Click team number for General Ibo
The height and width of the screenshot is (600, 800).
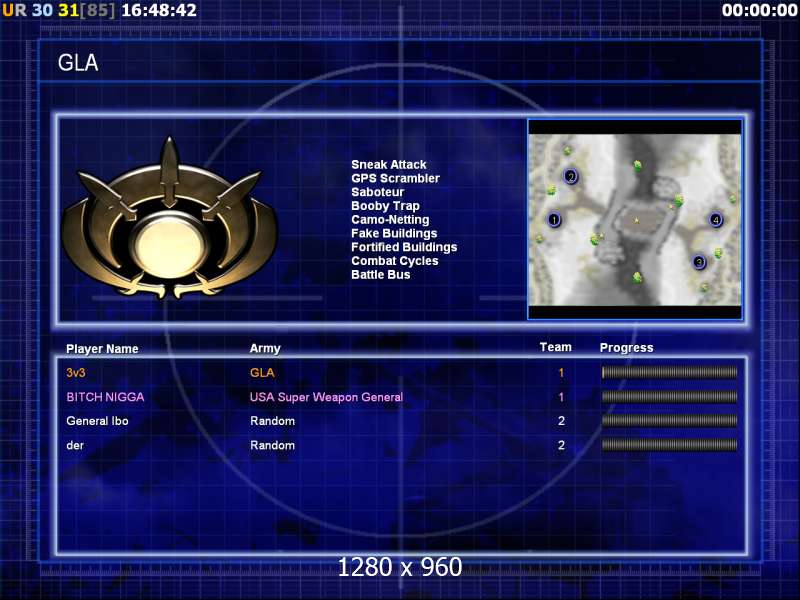click(x=561, y=421)
